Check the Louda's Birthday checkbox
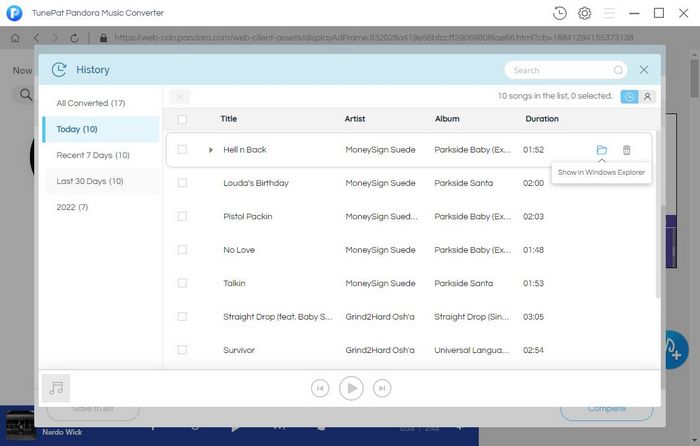This screenshot has width=700, height=446. pyautogui.click(x=182, y=183)
